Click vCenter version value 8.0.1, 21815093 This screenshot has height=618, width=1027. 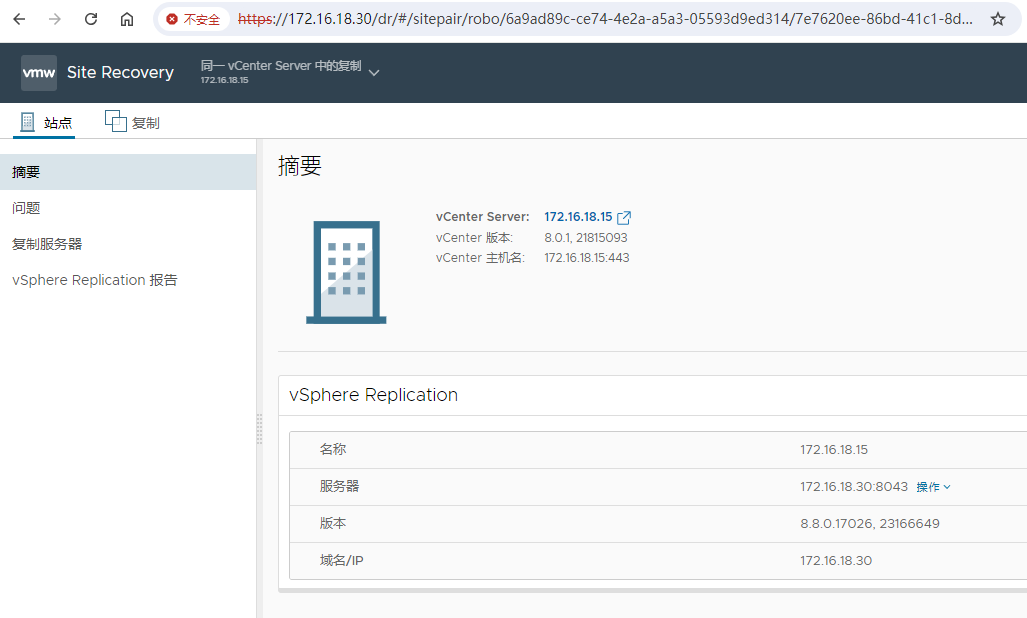tap(586, 238)
